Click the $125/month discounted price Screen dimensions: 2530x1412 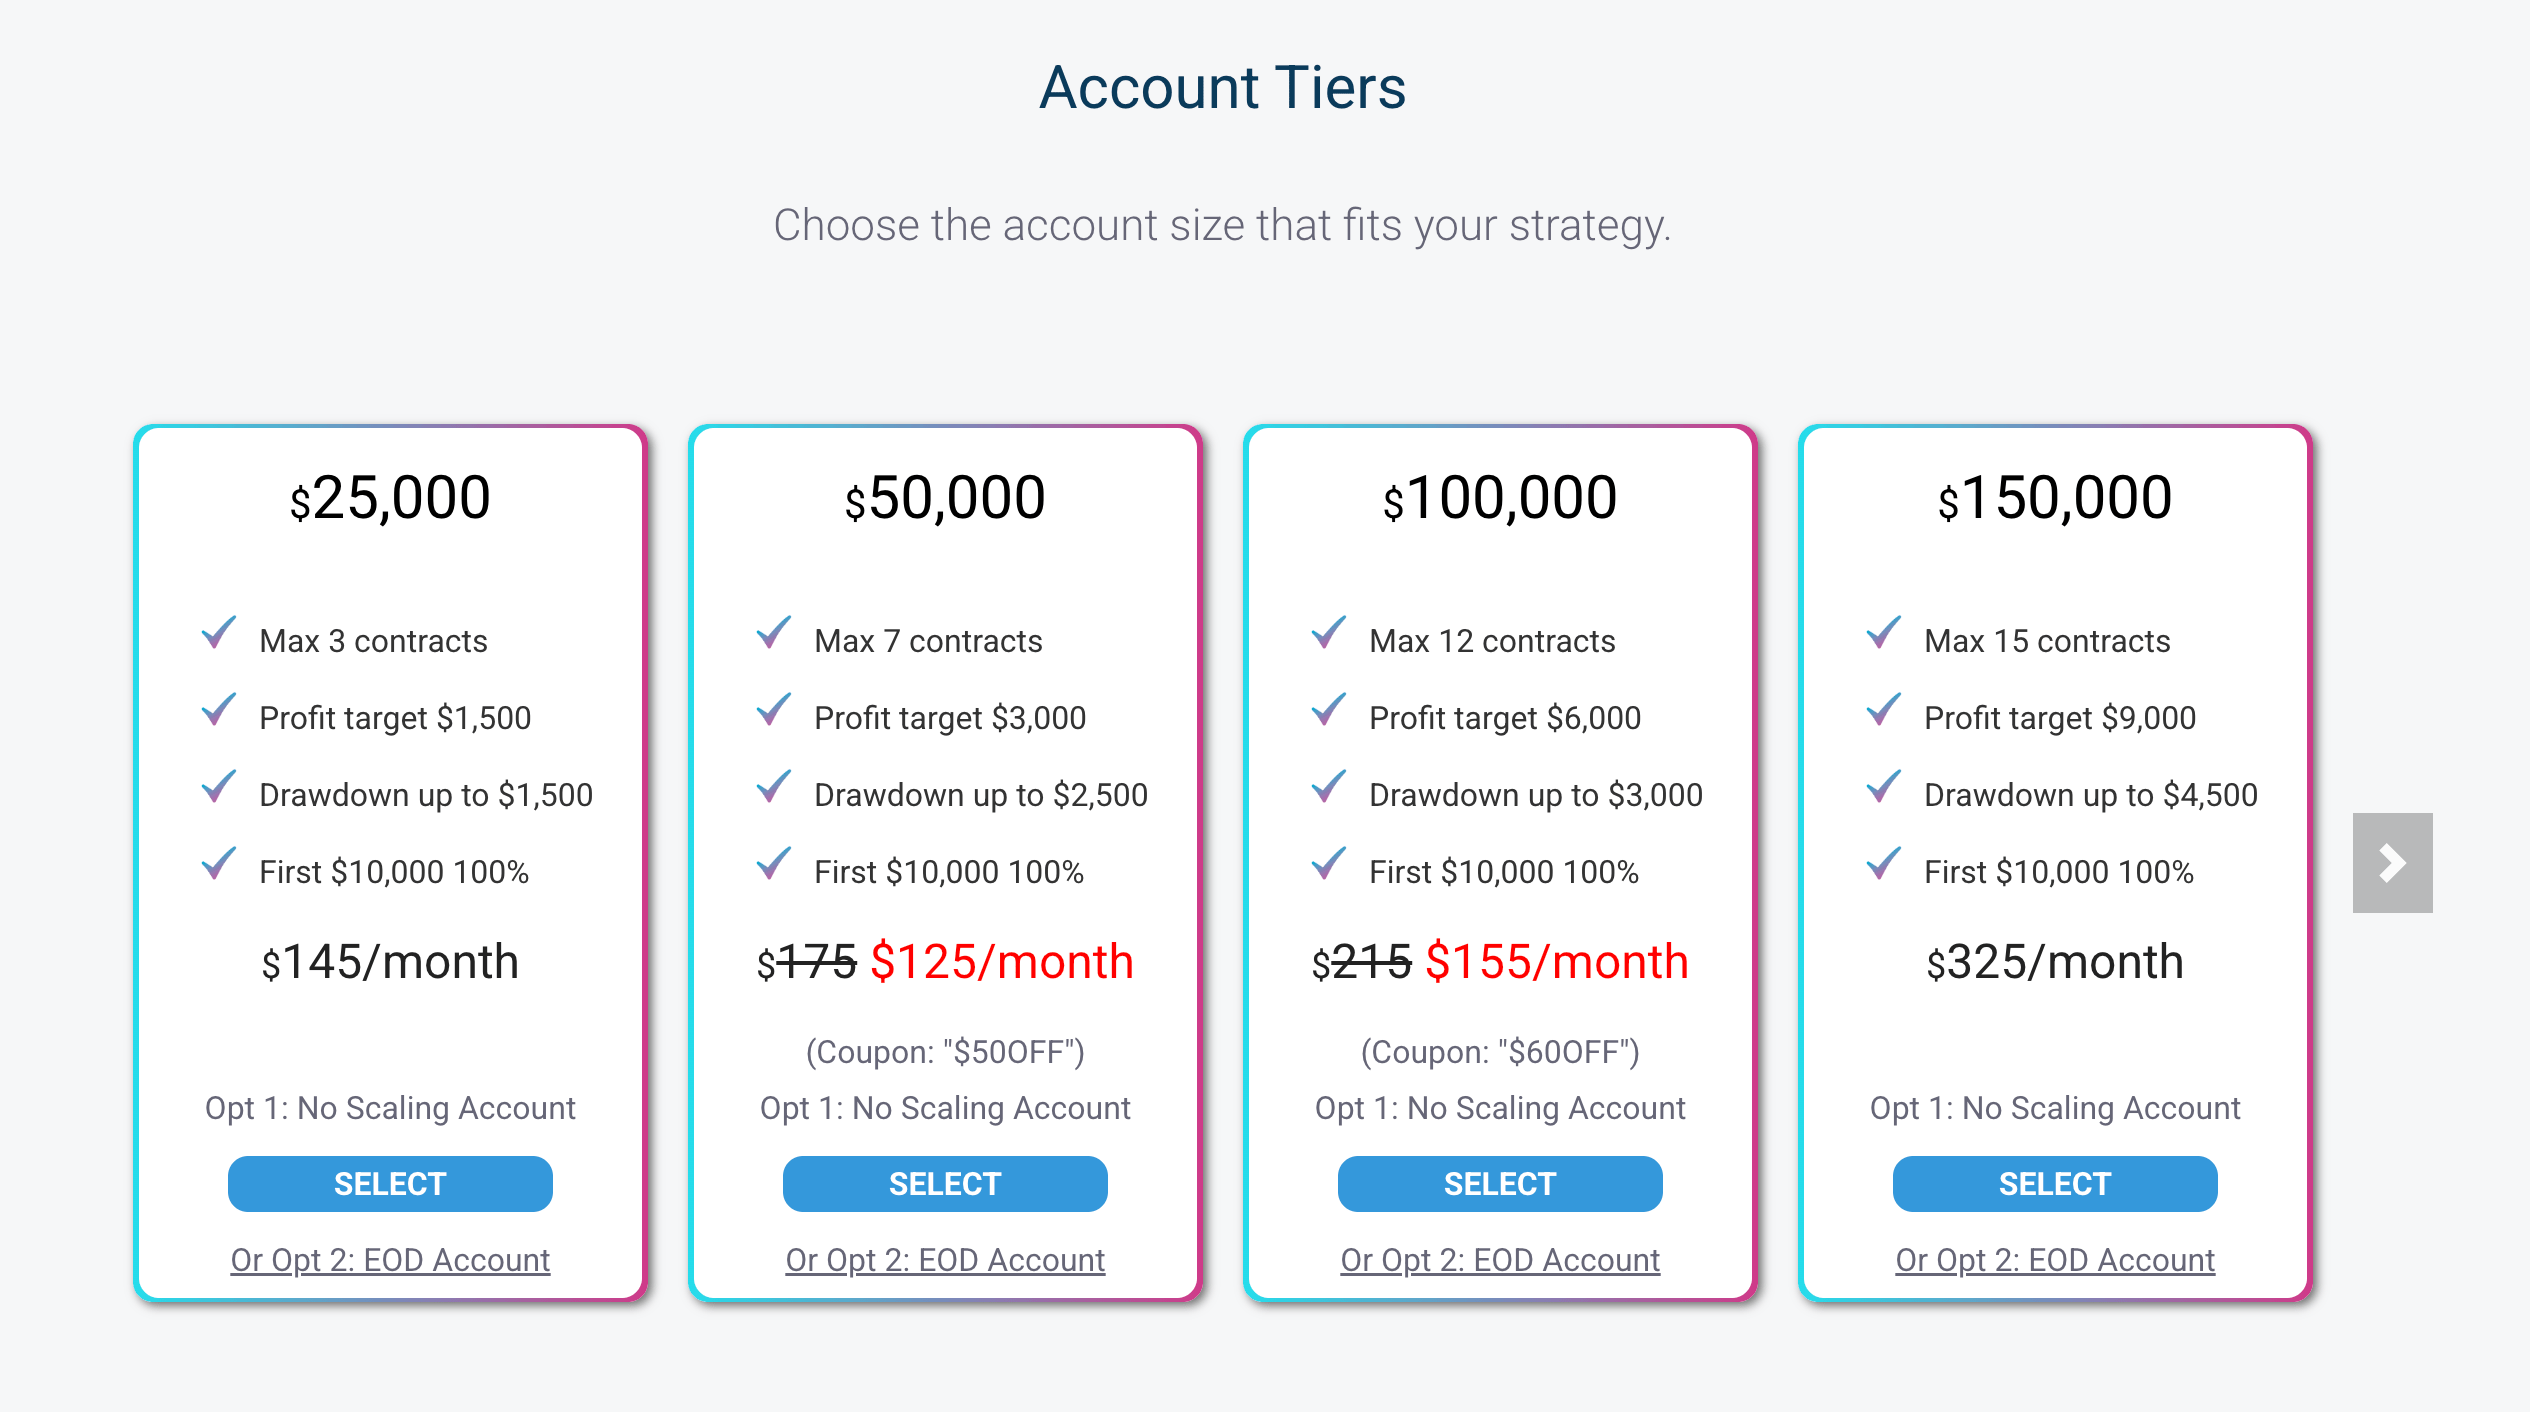1001,962
